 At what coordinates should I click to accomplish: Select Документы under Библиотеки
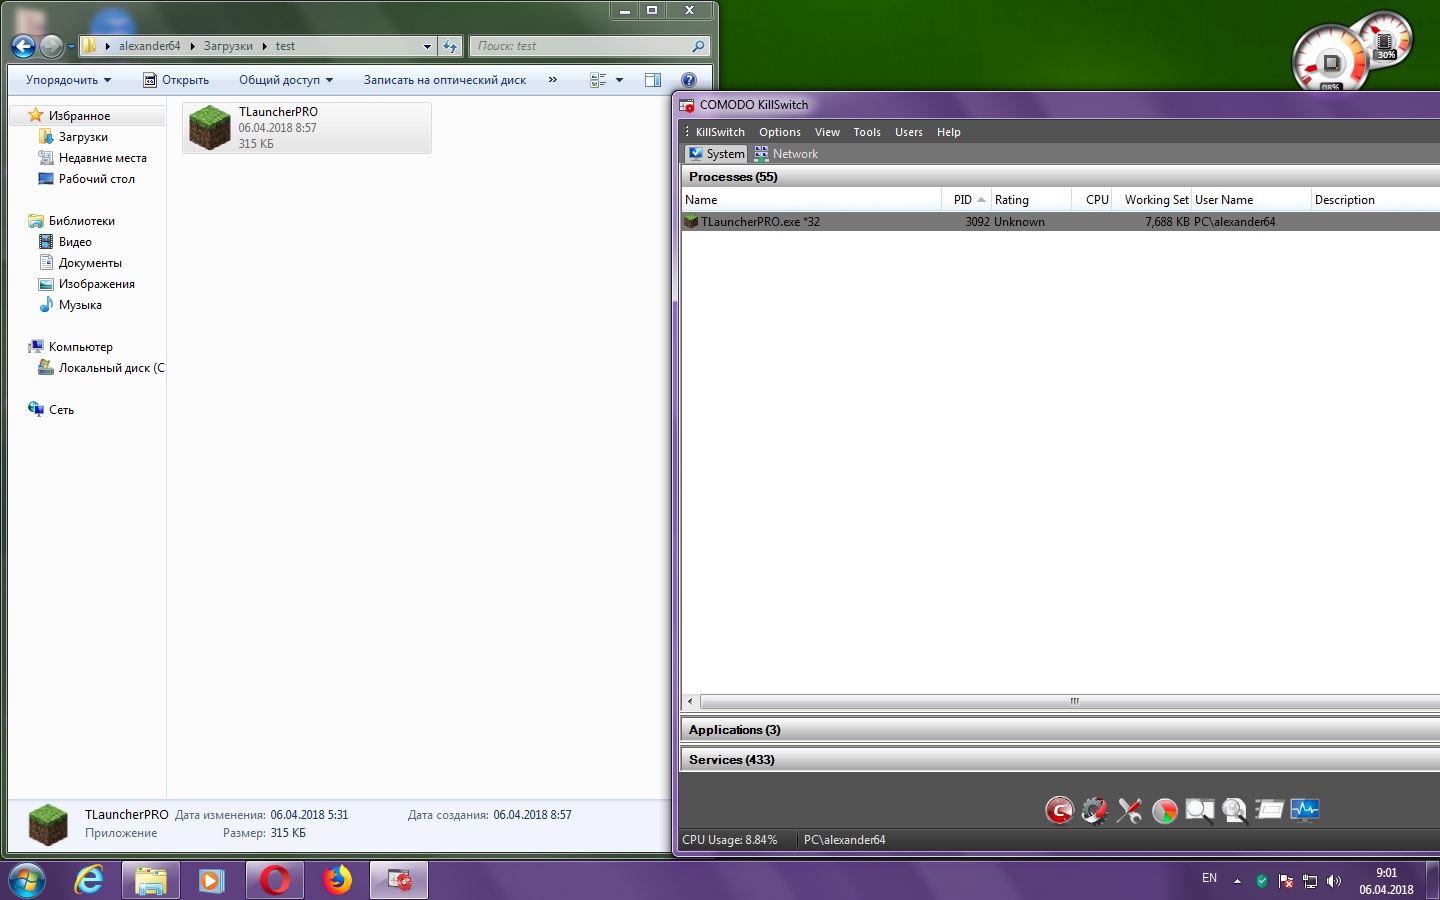pos(90,263)
